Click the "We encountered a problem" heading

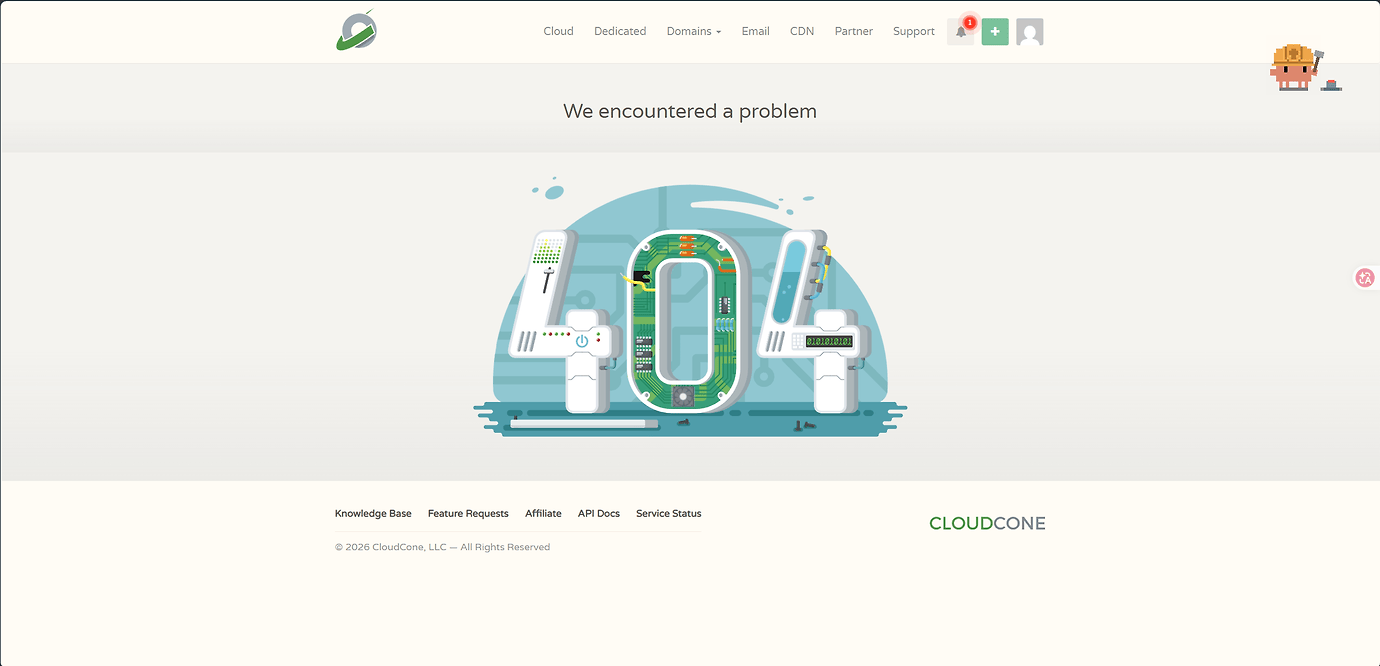(x=690, y=111)
